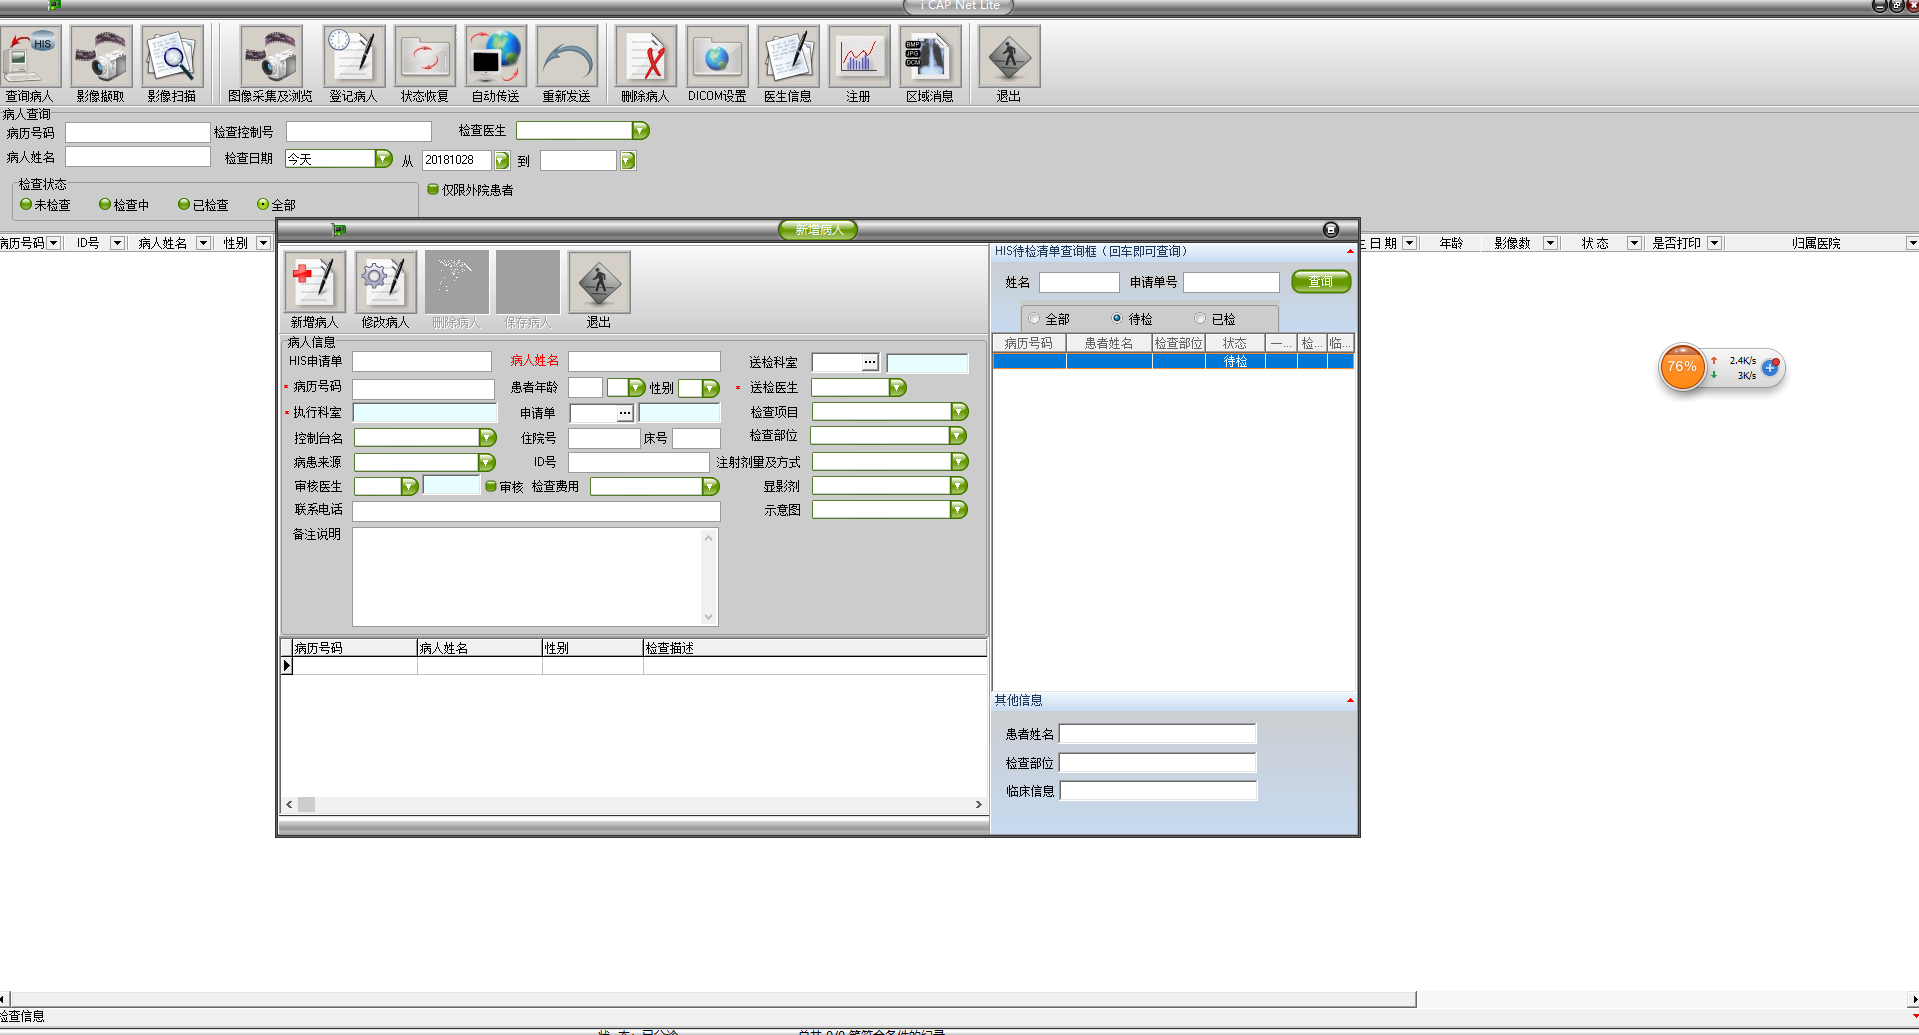Select the 已检 radio in HIS panel
This screenshot has height=1035, width=1919.
(1200, 319)
